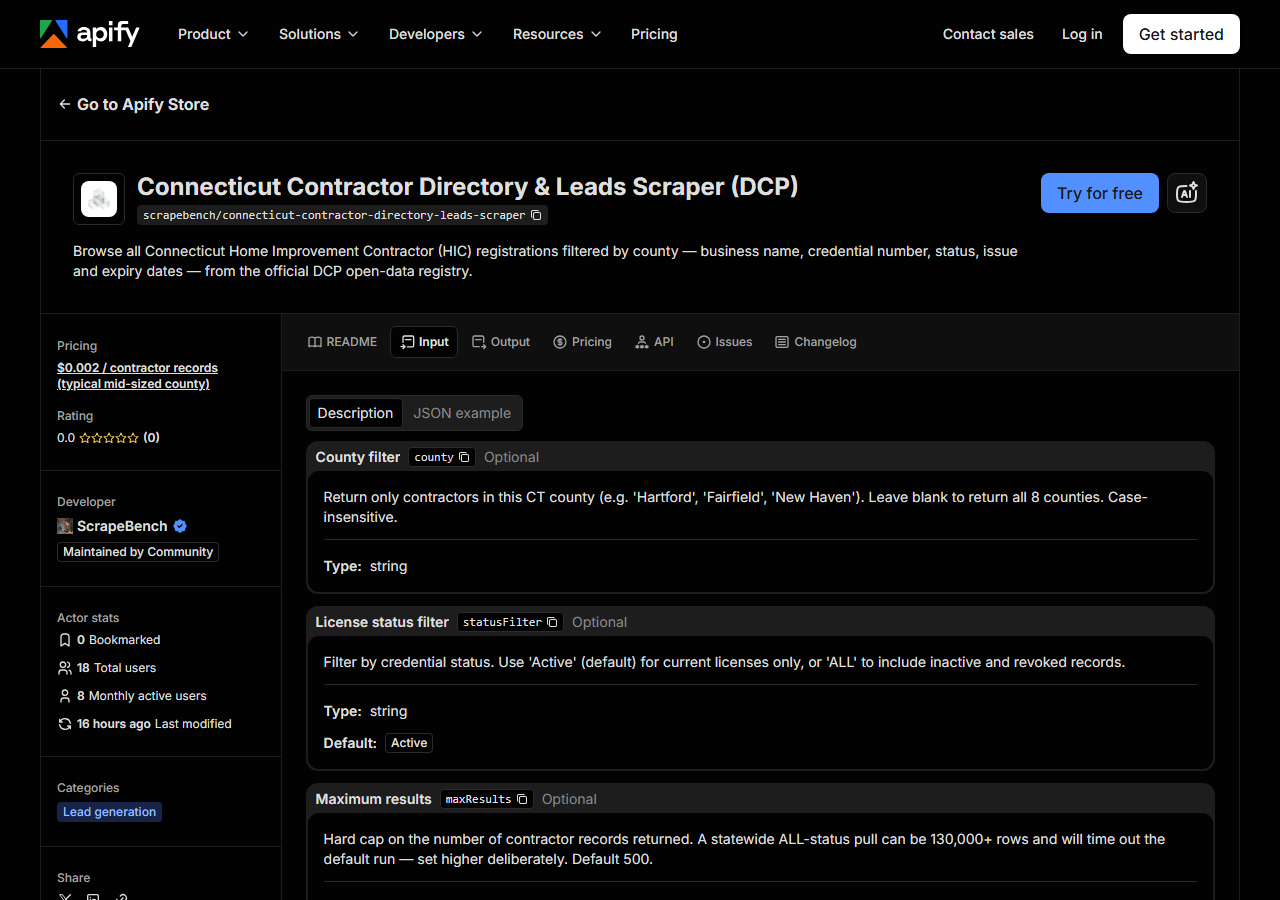1280x900 pixels.
Task: Copy the county field key
Action: (x=464, y=457)
